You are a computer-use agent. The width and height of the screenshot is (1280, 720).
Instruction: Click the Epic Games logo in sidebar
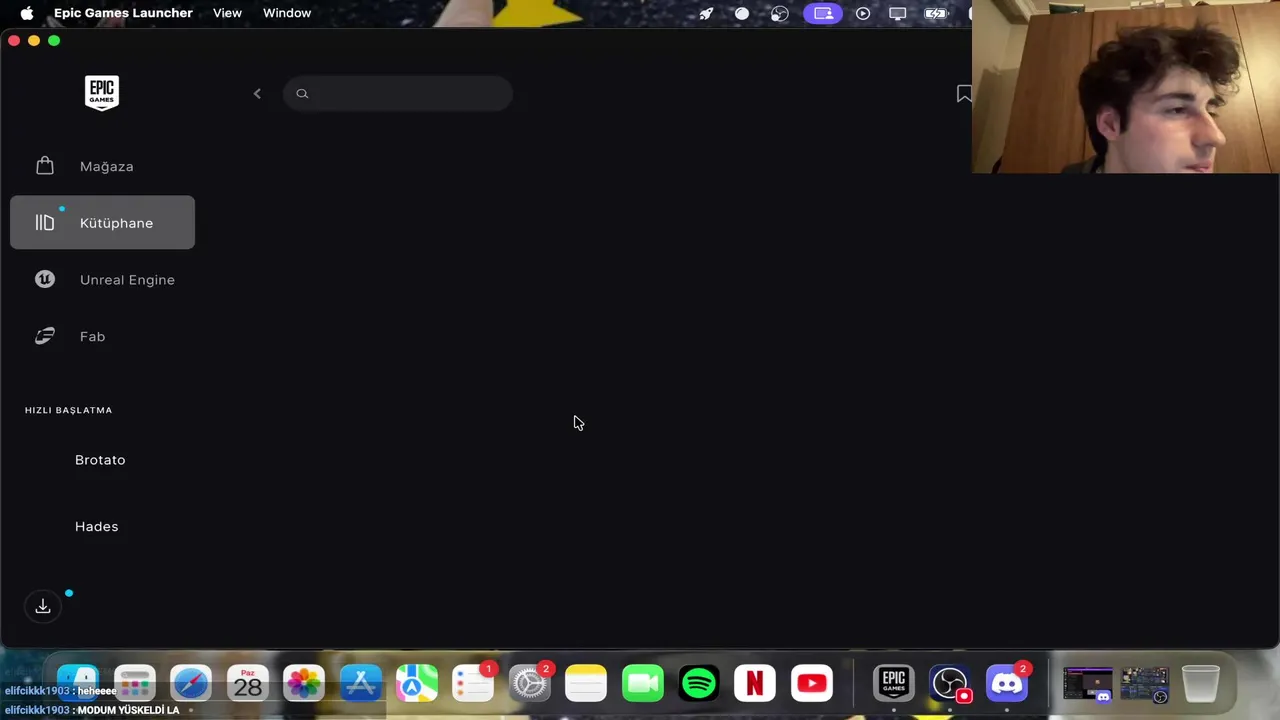coord(102,93)
